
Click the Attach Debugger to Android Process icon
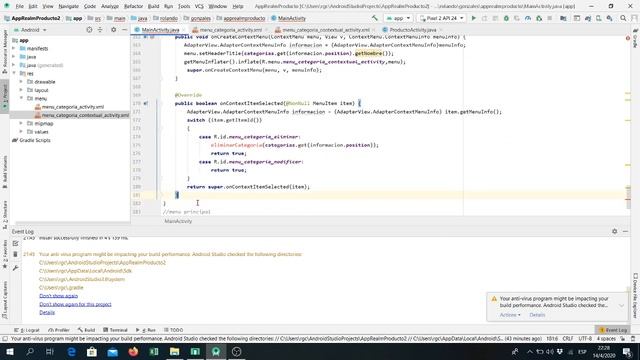pos(539,18)
